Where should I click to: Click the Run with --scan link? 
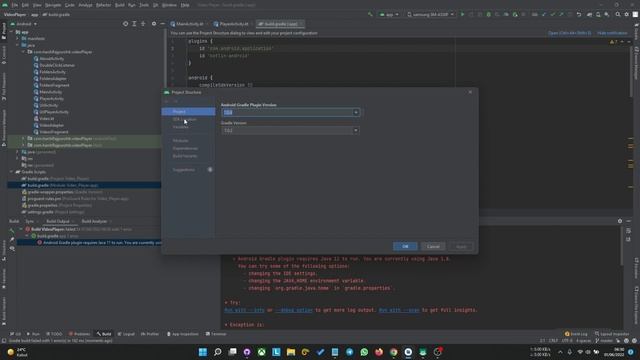pos(399,310)
